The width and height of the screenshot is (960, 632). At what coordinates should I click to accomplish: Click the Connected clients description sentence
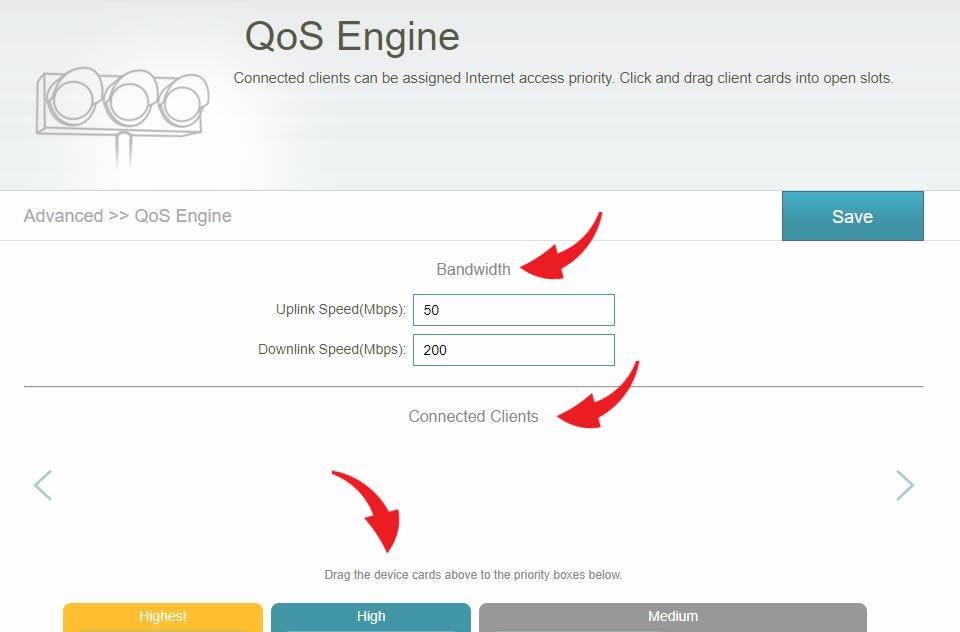click(563, 78)
